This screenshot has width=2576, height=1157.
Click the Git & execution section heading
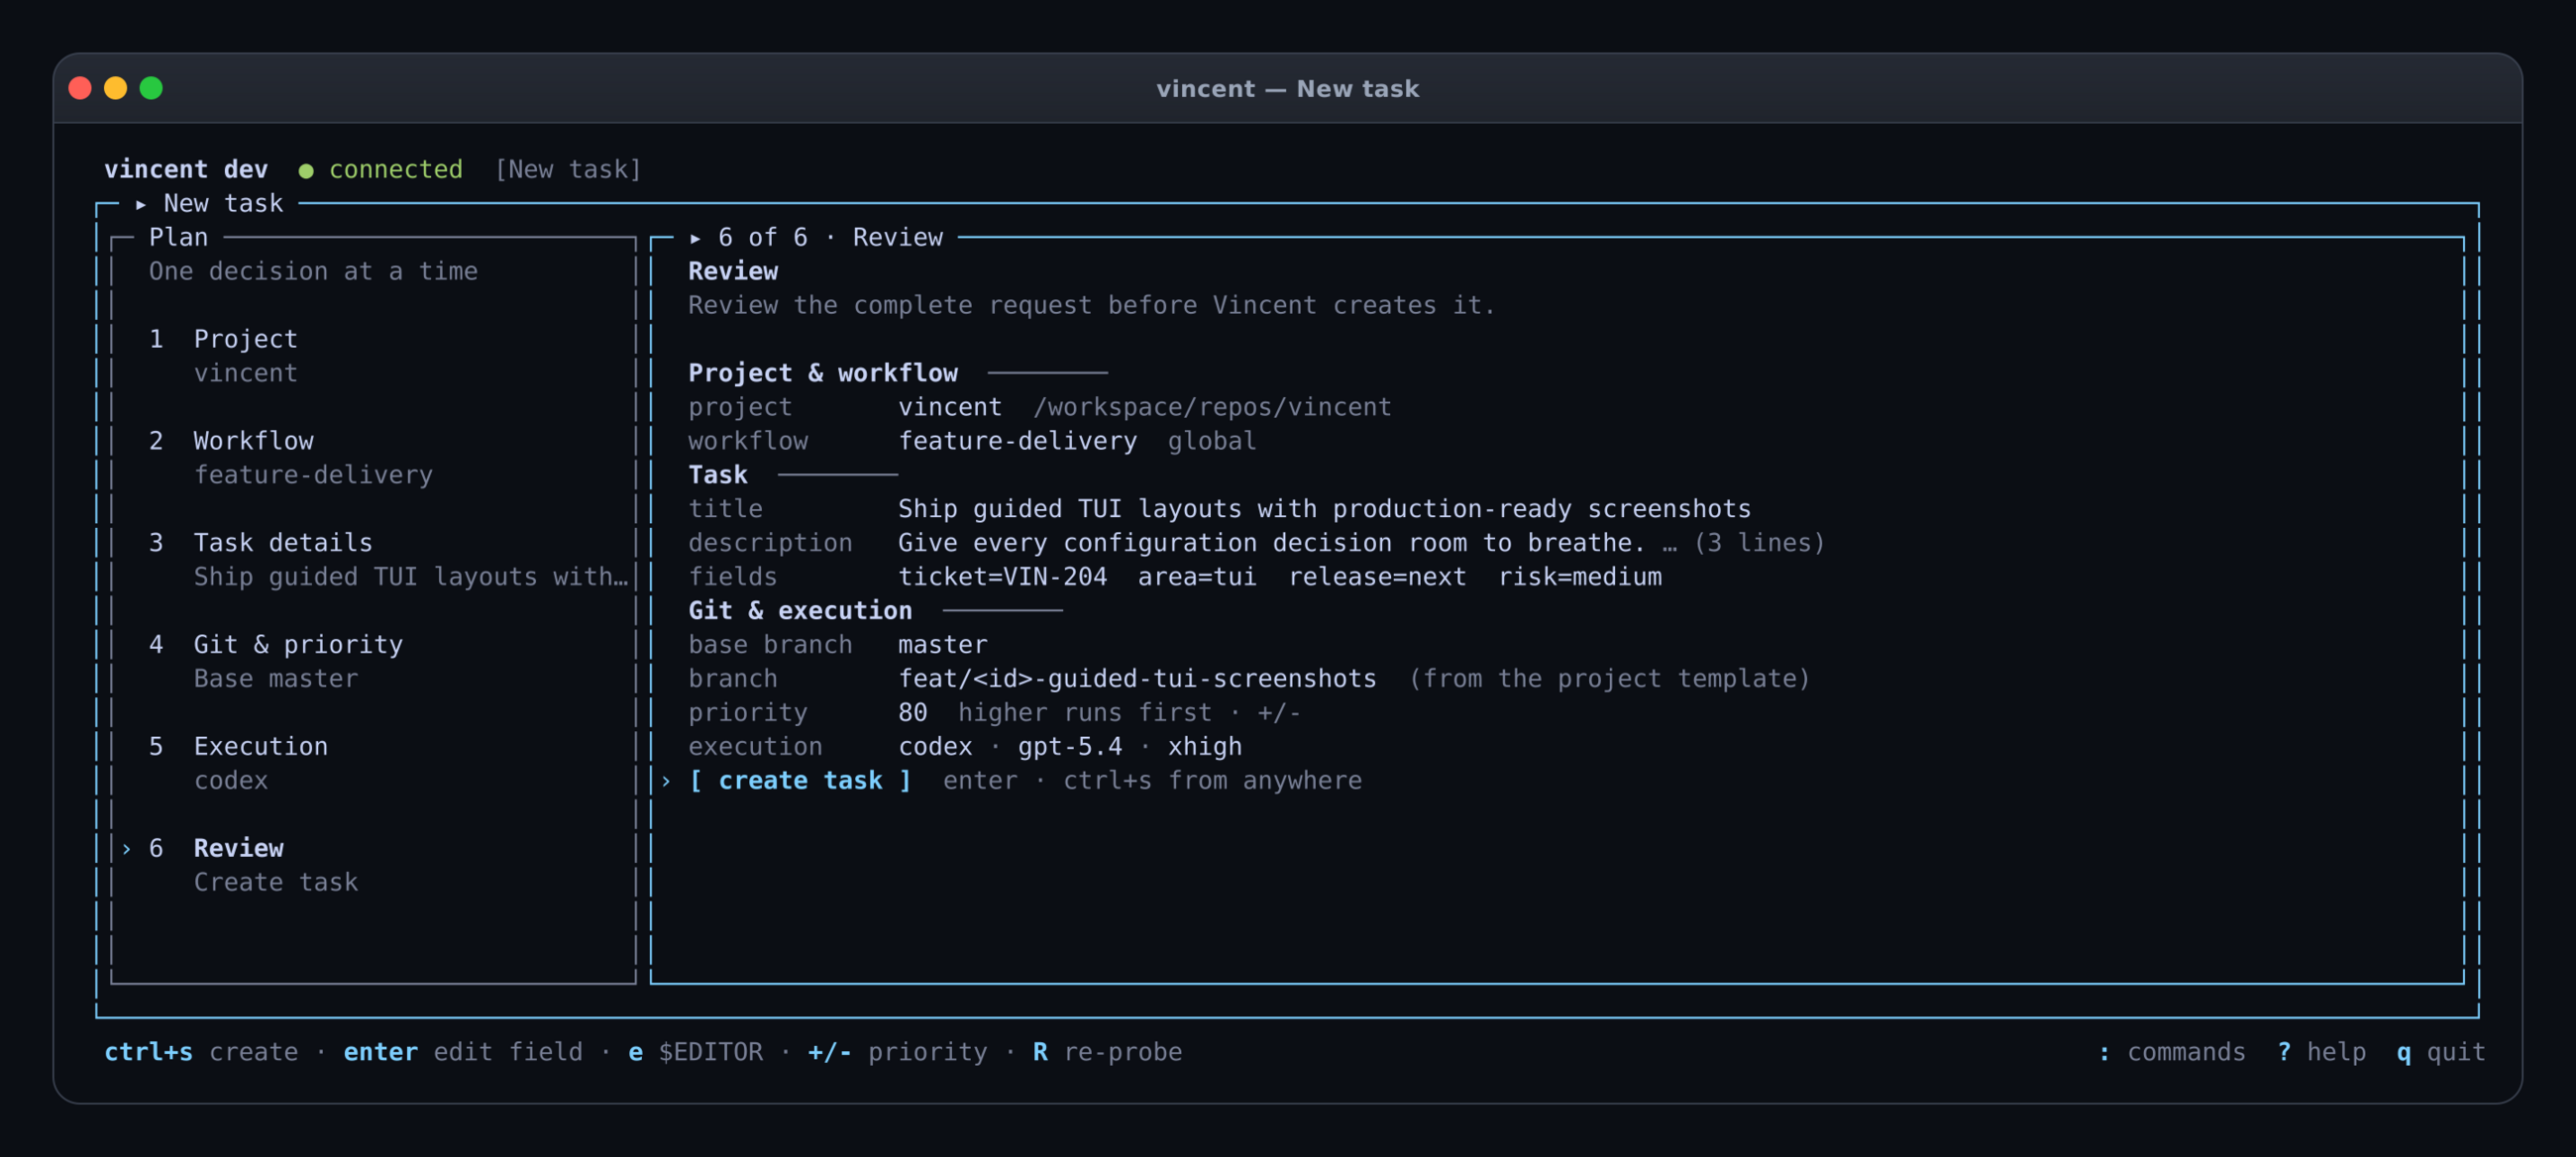click(800, 611)
